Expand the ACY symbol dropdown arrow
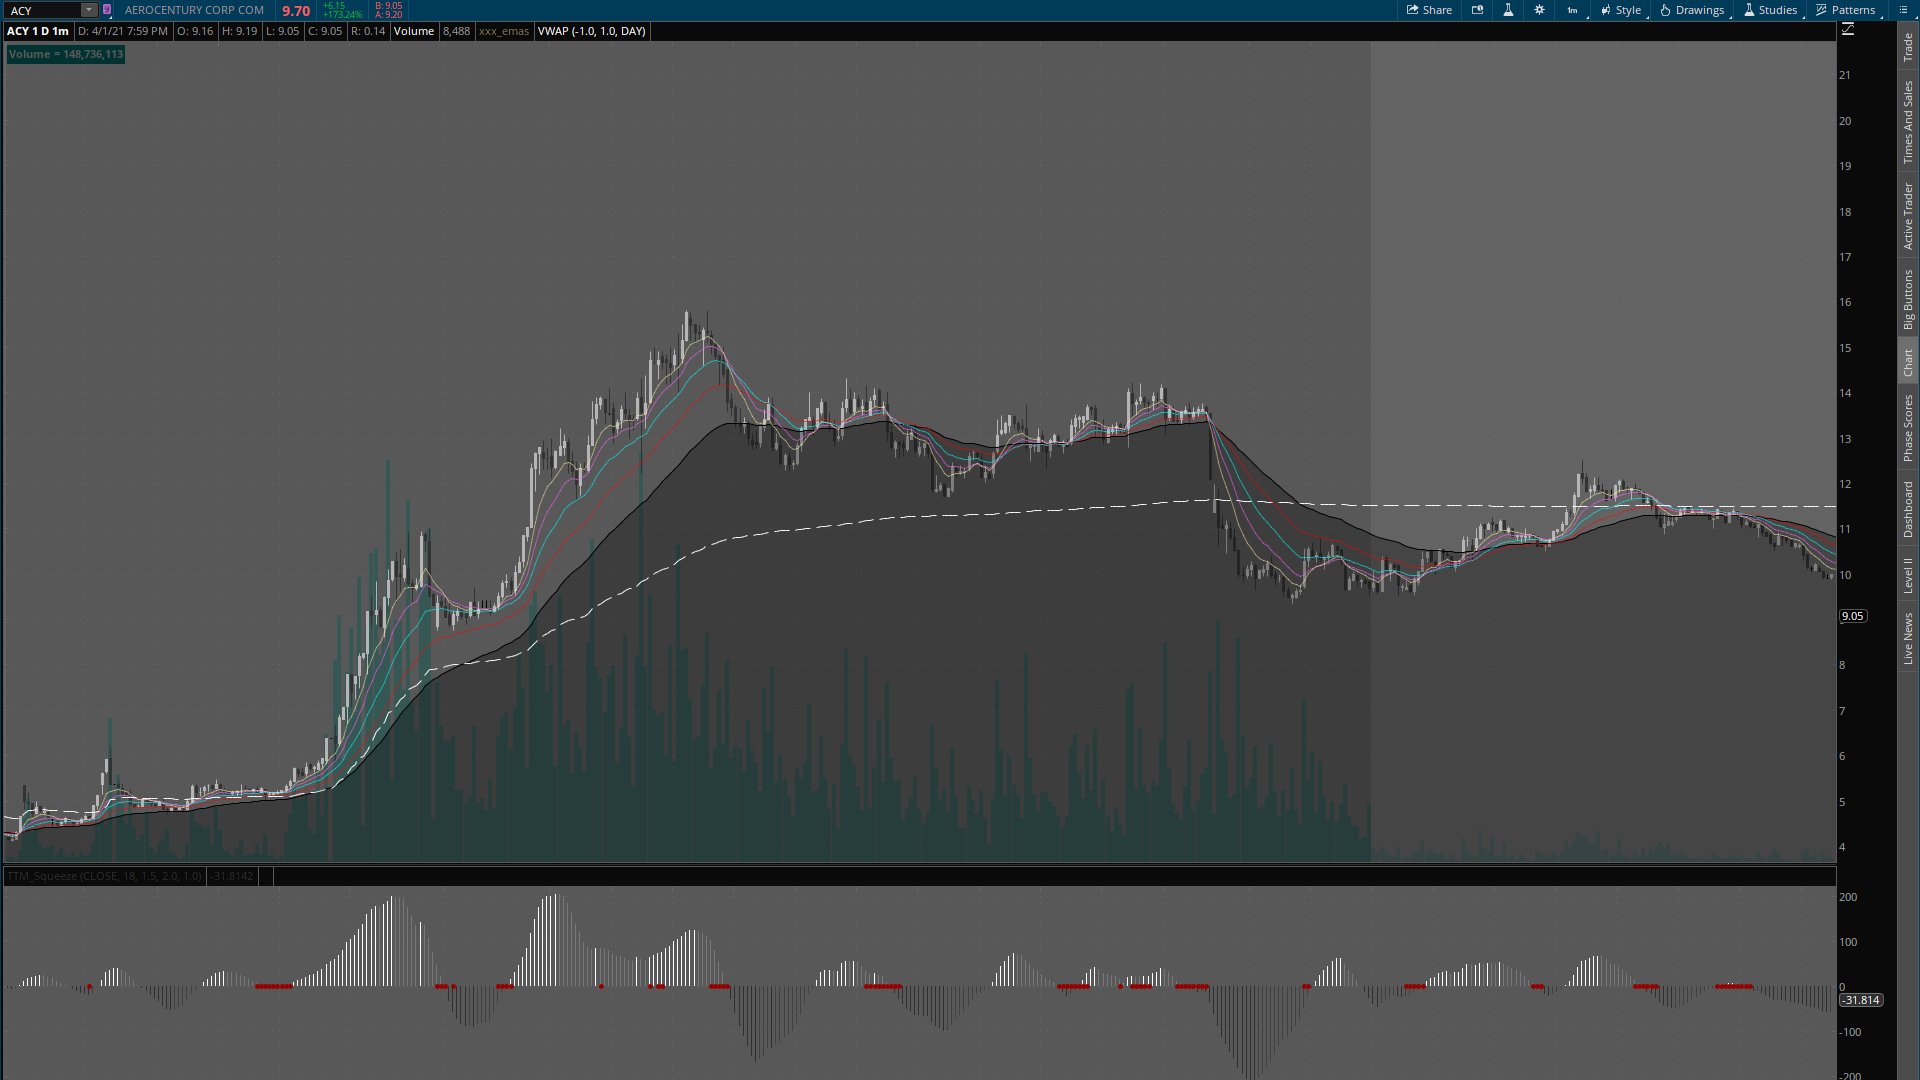Screen dimensions: 1920x1080 pos(89,10)
